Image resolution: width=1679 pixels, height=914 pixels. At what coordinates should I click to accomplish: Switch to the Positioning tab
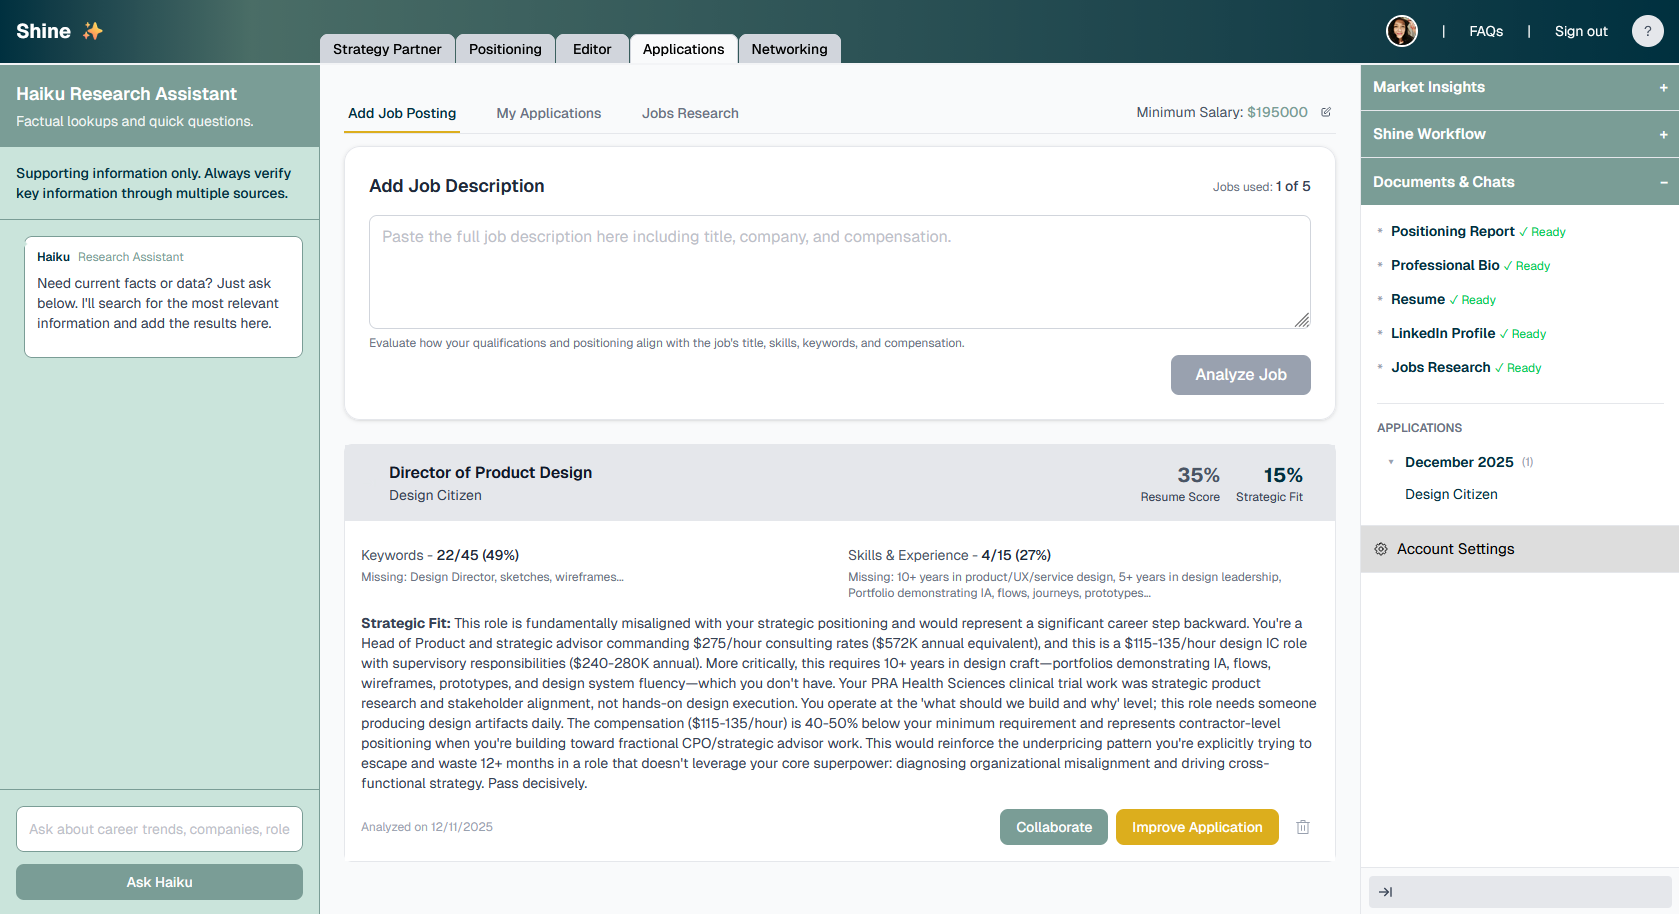click(505, 49)
